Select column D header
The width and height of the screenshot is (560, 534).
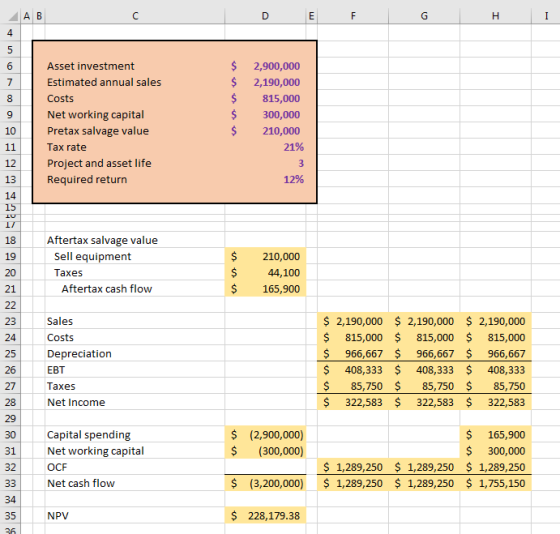click(265, 16)
